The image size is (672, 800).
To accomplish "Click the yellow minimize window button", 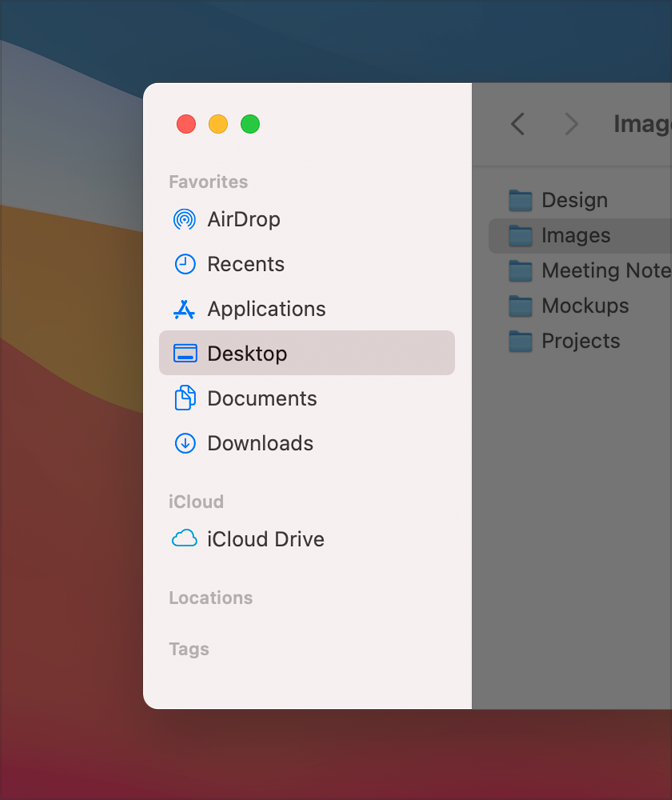I will [x=218, y=124].
